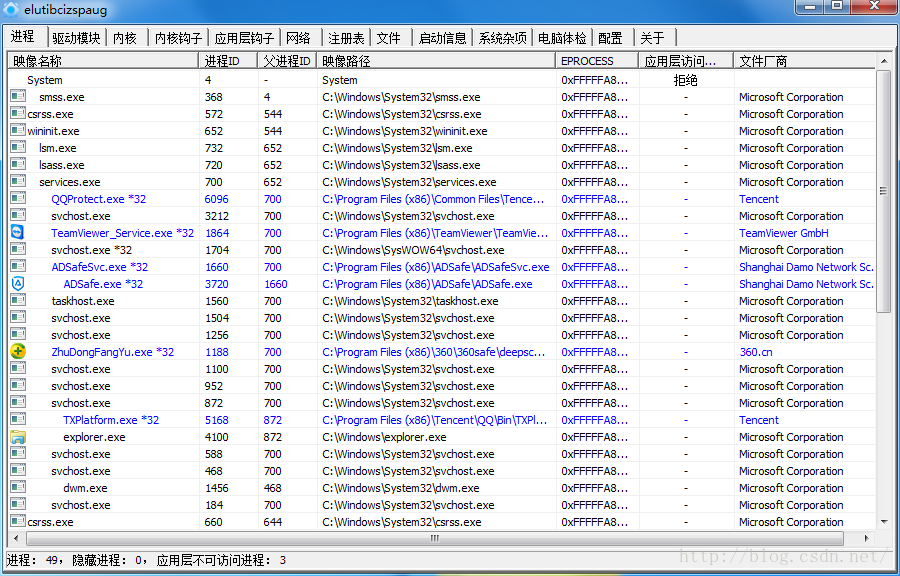Sort by 映像名称 column header

pos(103,61)
